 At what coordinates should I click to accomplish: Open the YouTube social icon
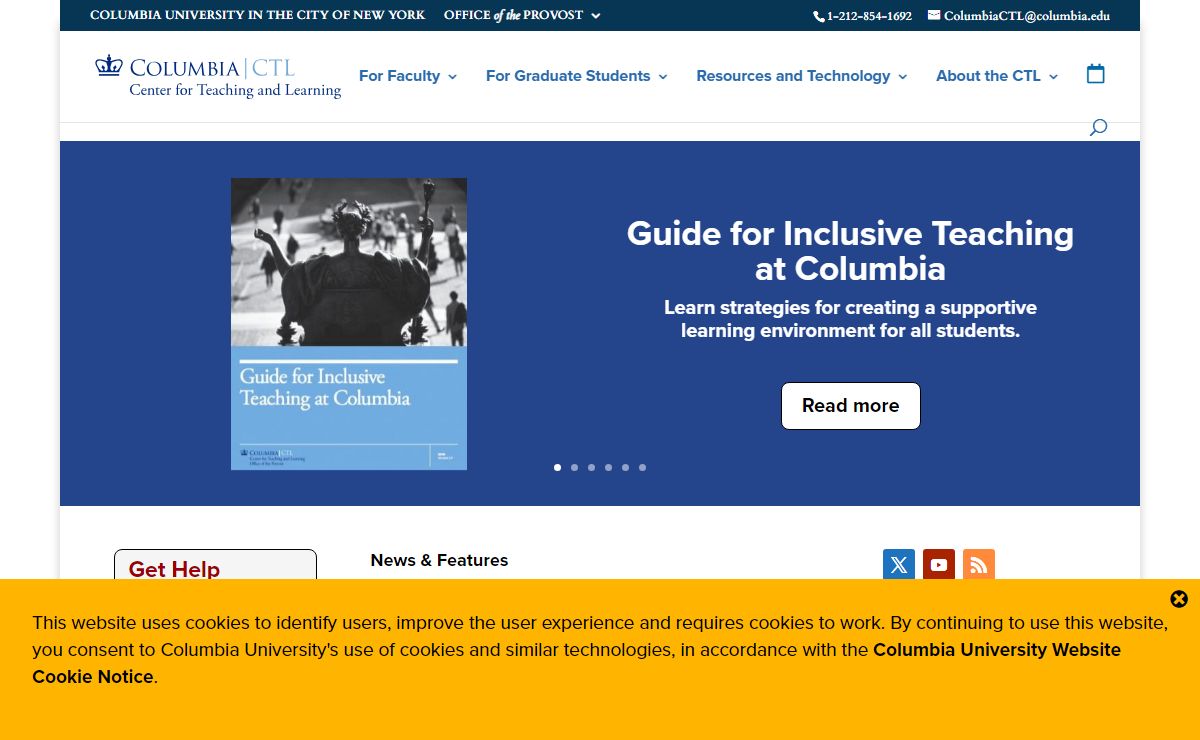coord(939,565)
